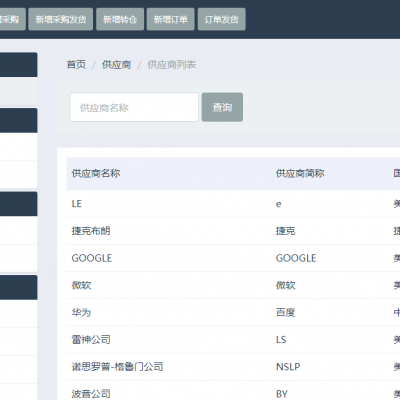Click abbreviation cell BY
The width and height of the screenshot is (400, 400).
(282, 394)
